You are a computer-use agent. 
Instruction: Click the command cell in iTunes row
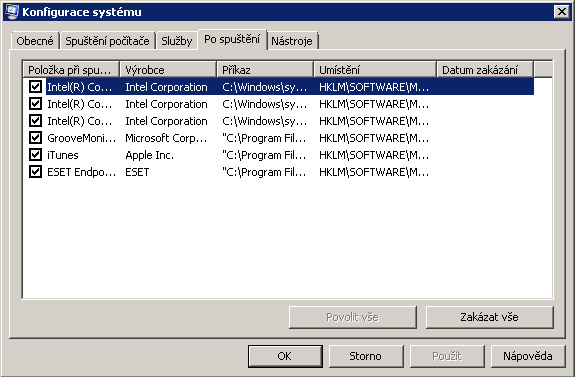264,155
